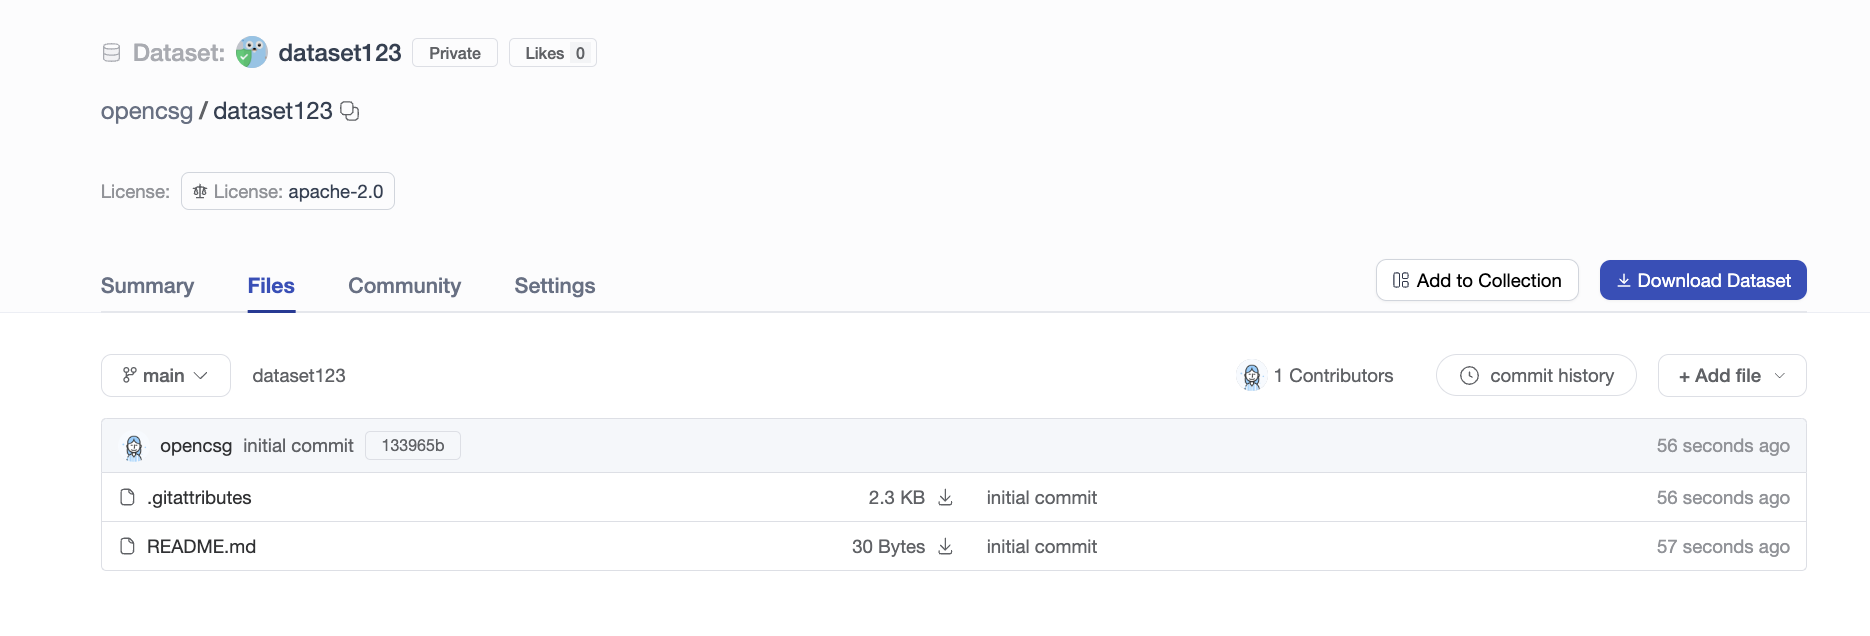This screenshot has width=1870, height=636.
Task: Switch to the Summary tab
Action: coord(147,286)
